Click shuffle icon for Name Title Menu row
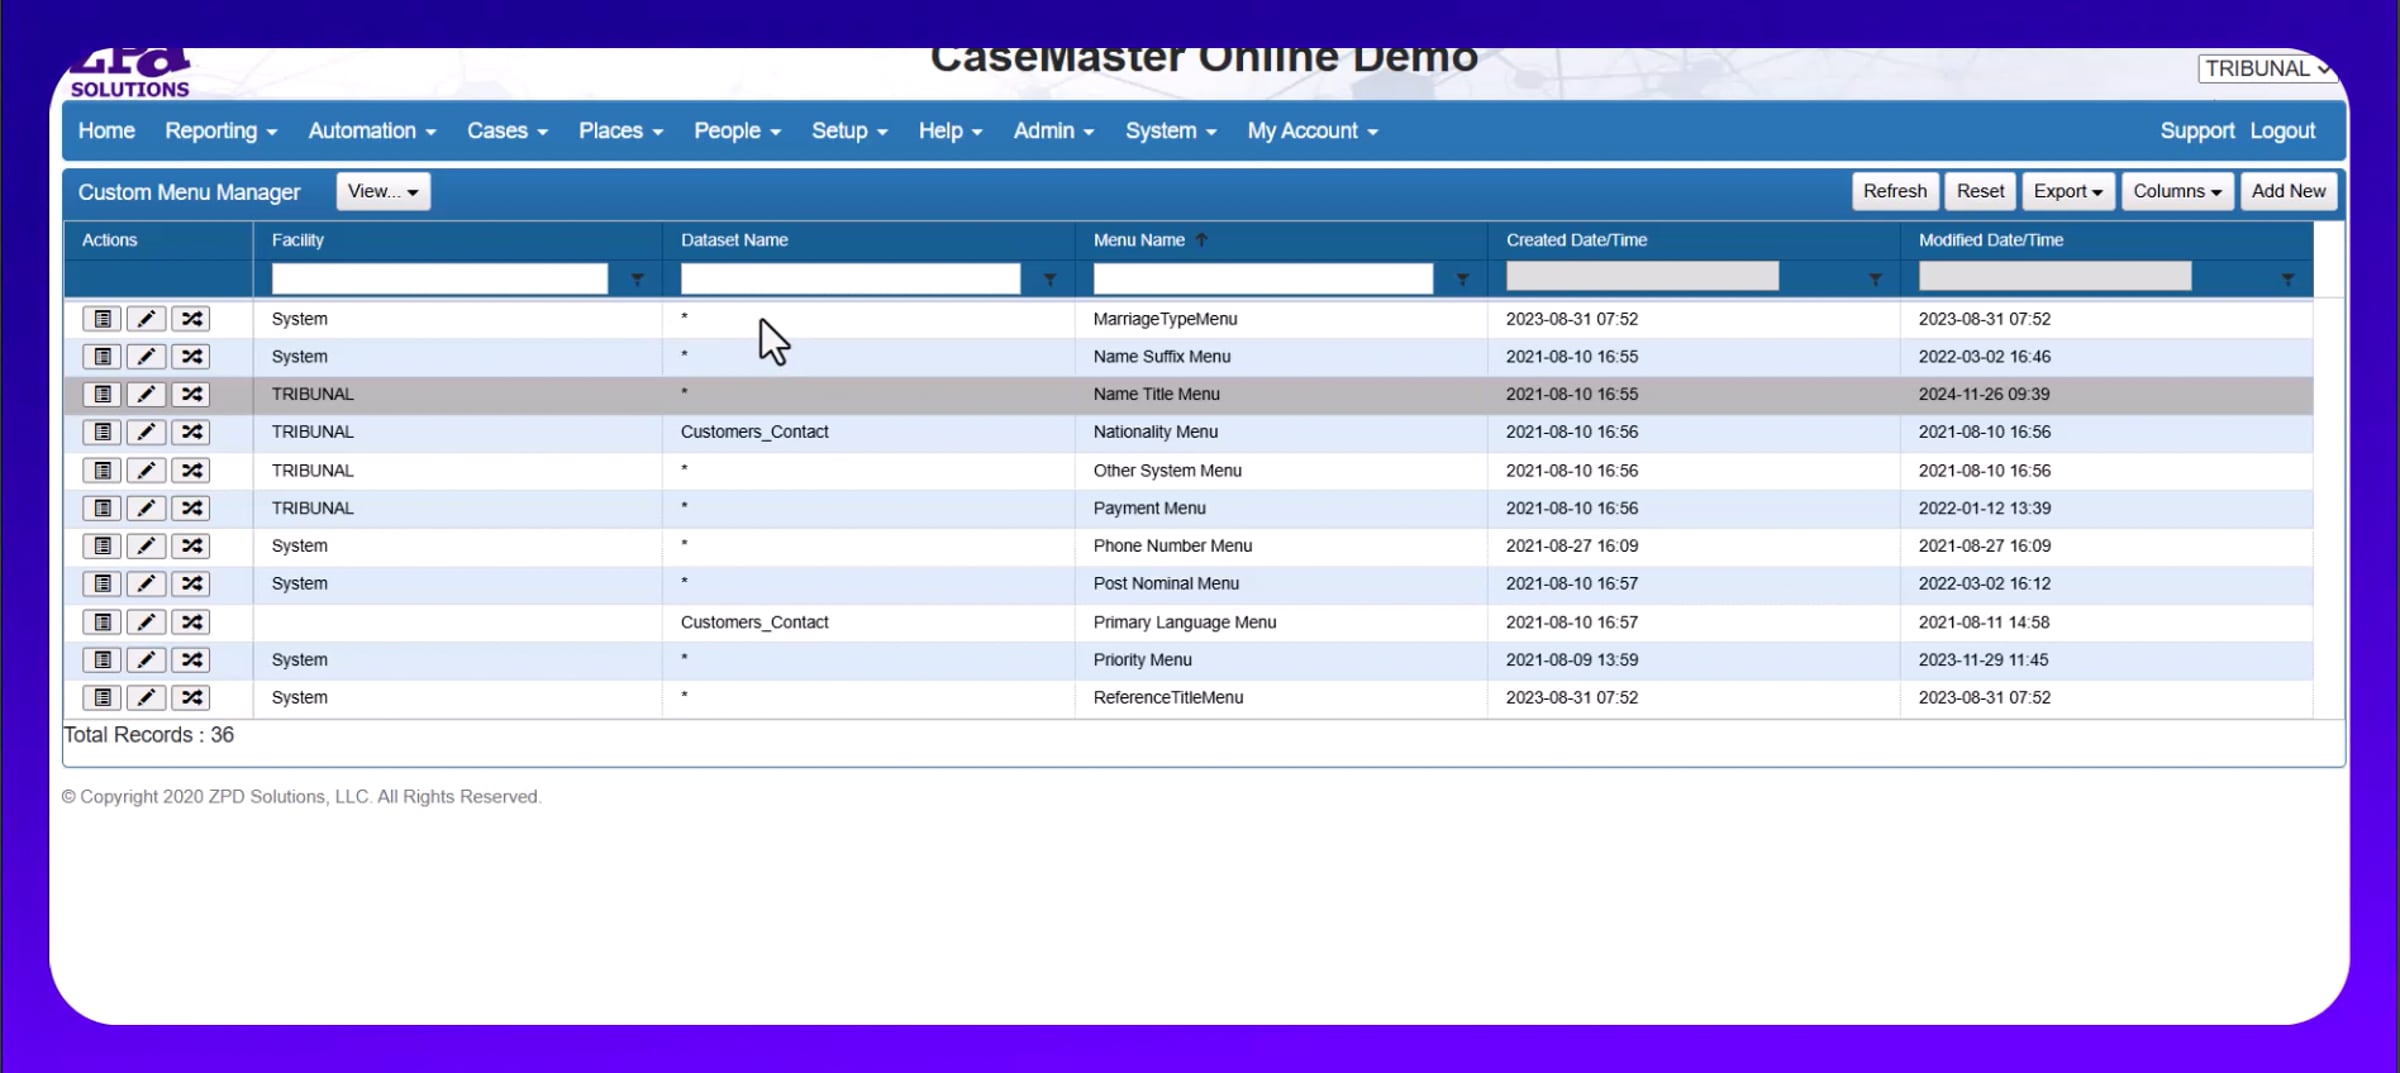 coord(191,394)
